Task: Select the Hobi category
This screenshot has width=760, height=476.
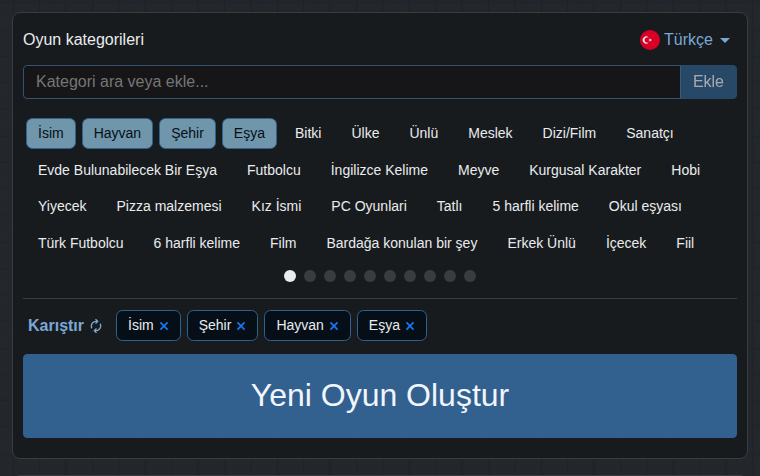Action: click(x=685, y=170)
